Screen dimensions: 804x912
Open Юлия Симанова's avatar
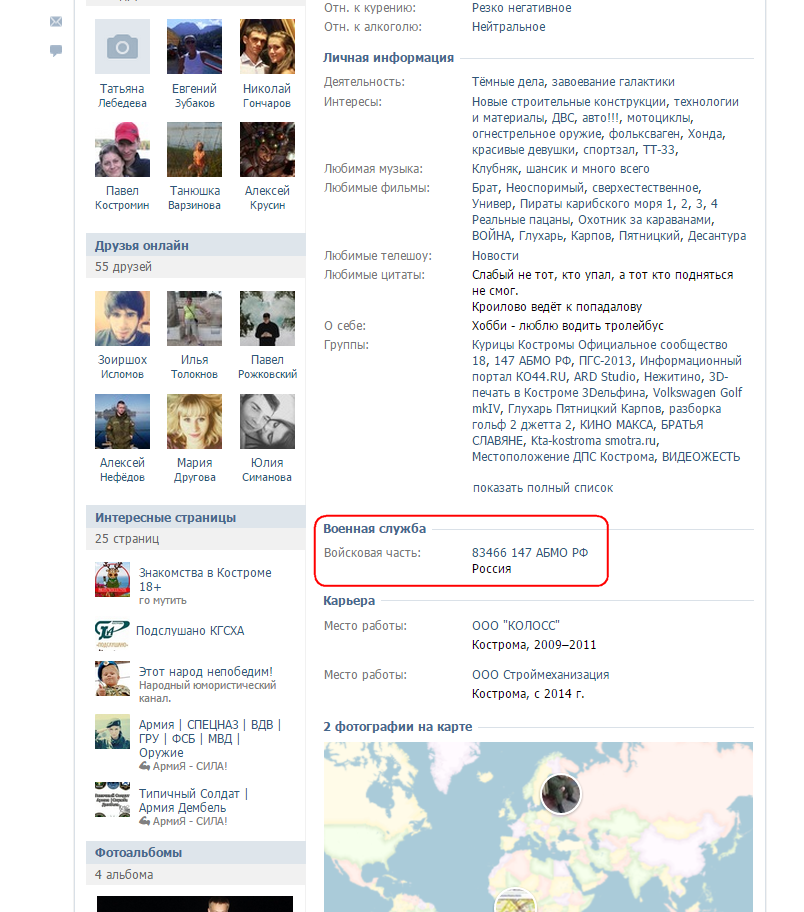[267, 422]
